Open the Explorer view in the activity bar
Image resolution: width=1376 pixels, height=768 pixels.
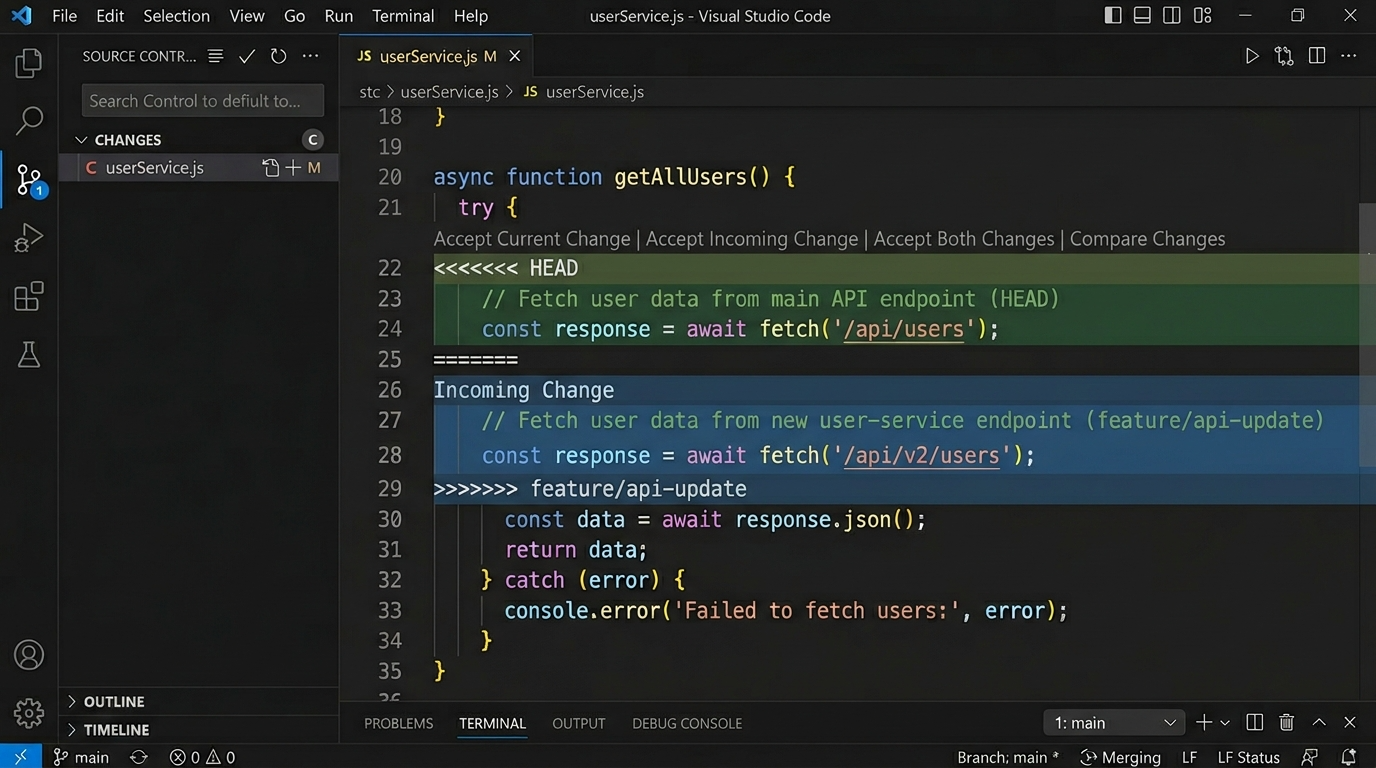[x=29, y=63]
